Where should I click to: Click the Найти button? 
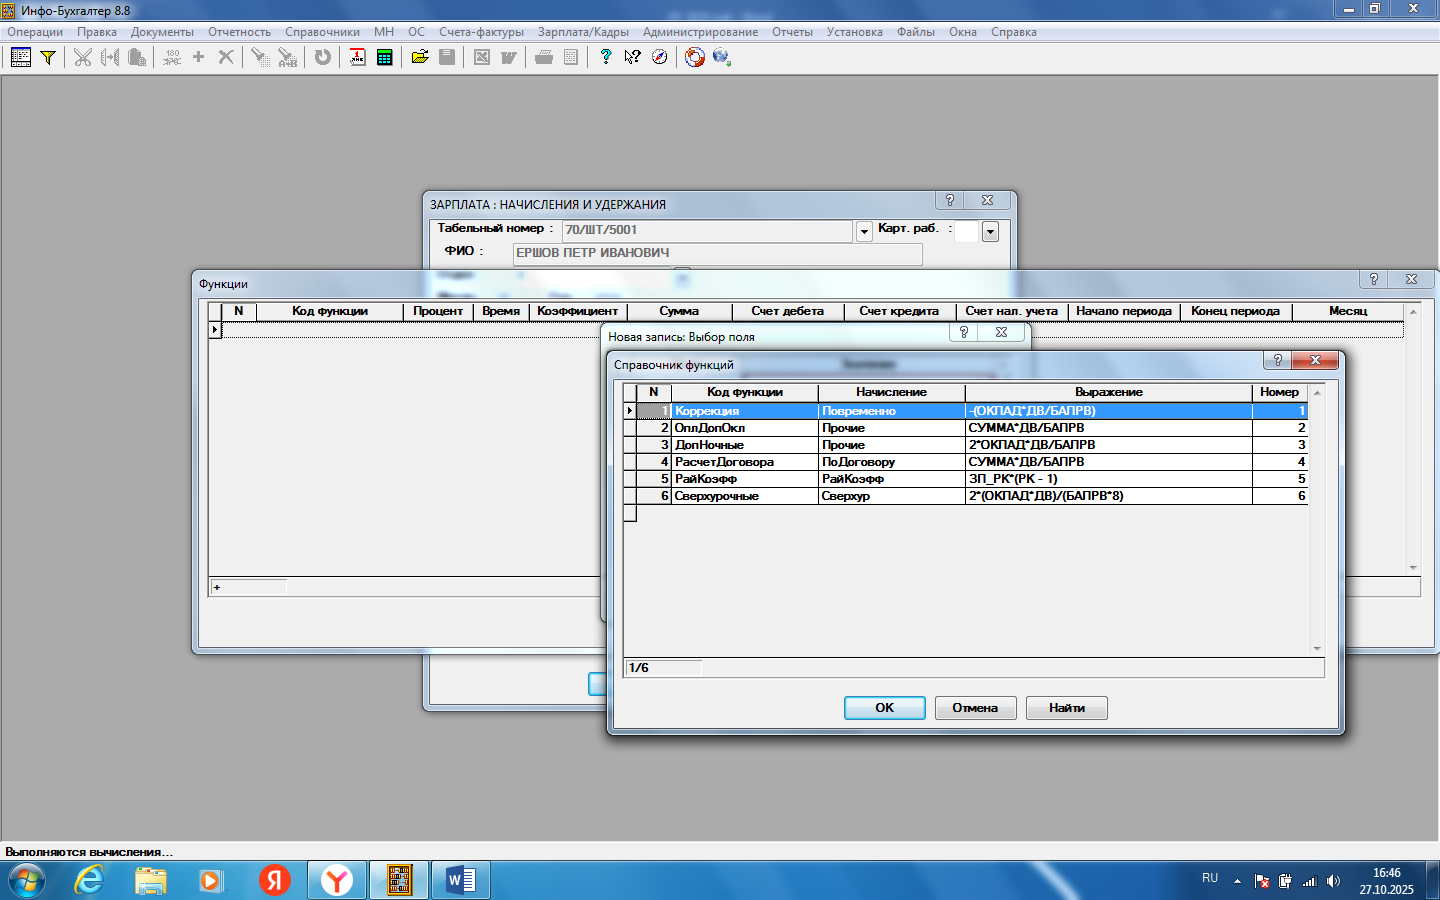tap(1066, 708)
